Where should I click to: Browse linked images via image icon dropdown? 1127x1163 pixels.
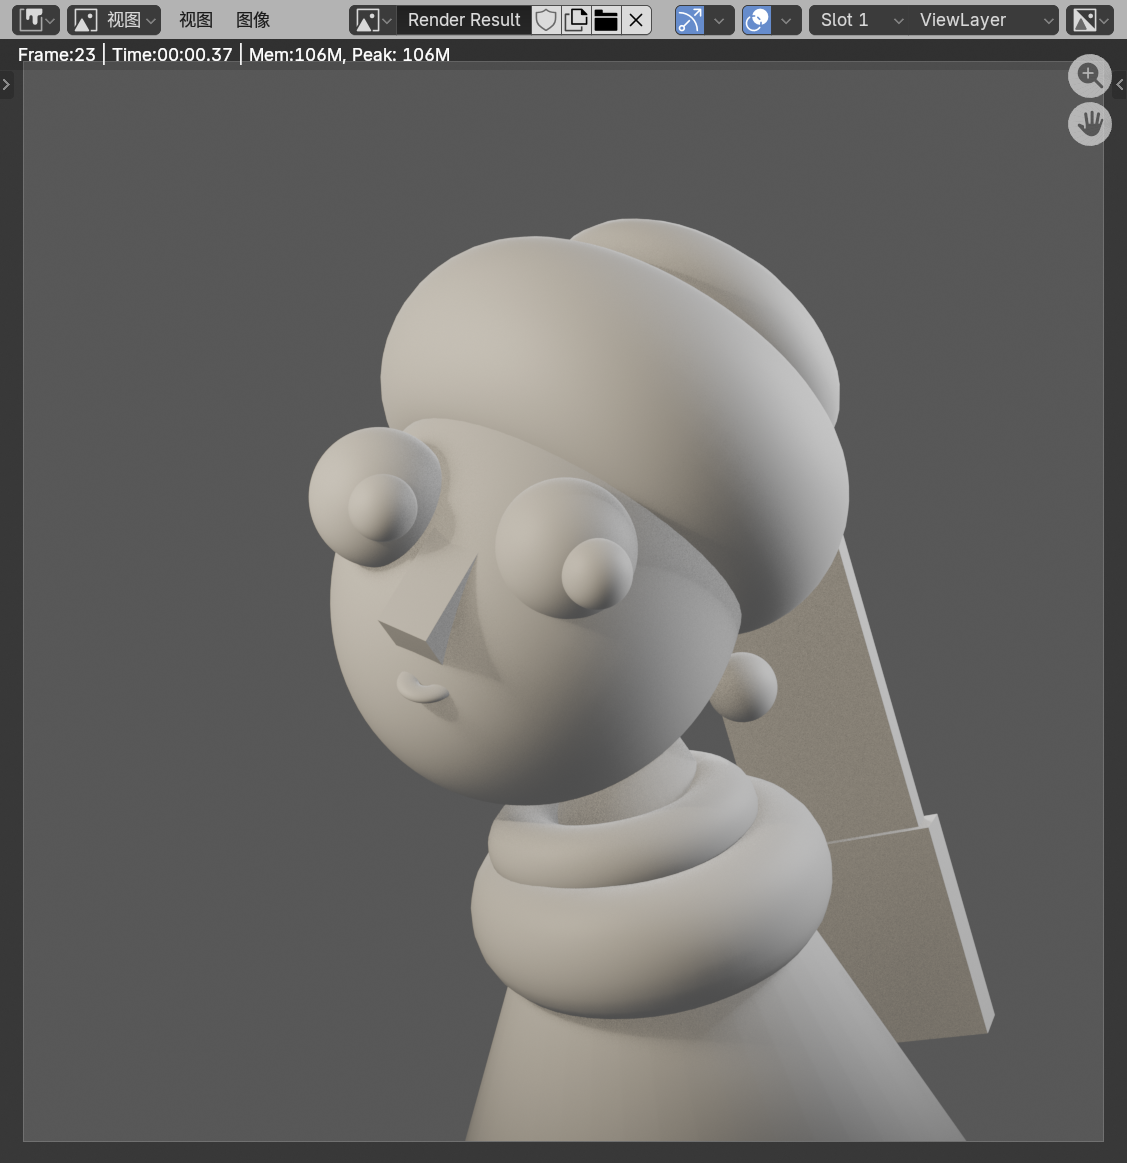pyautogui.click(x=373, y=20)
